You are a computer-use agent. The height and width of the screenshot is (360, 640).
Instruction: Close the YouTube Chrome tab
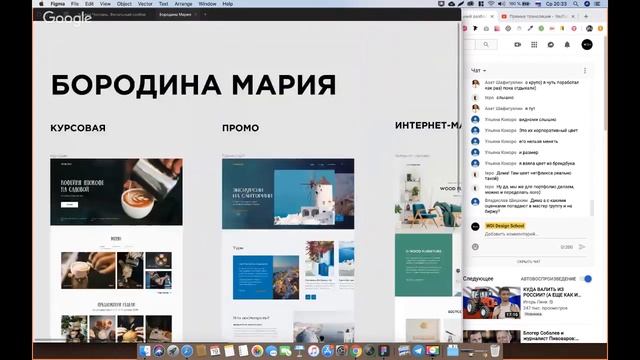click(x=573, y=16)
